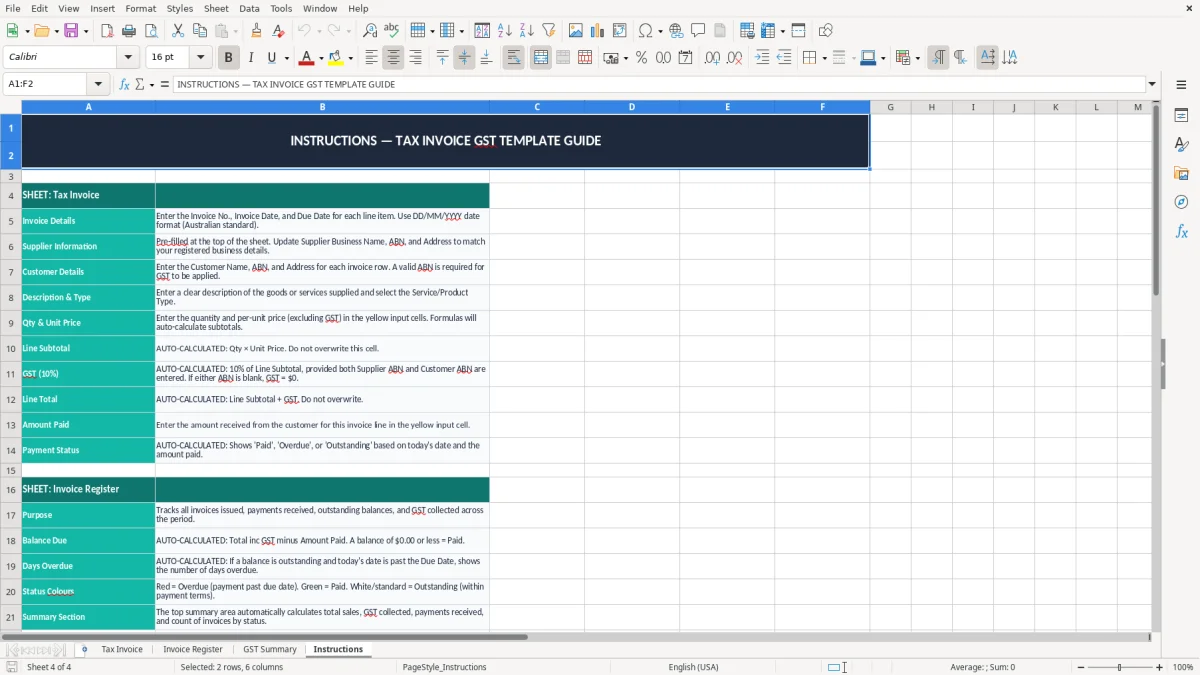Click the 100% zoom level
Viewport: 1200px width, 675px height.
[x=1183, y=667]
